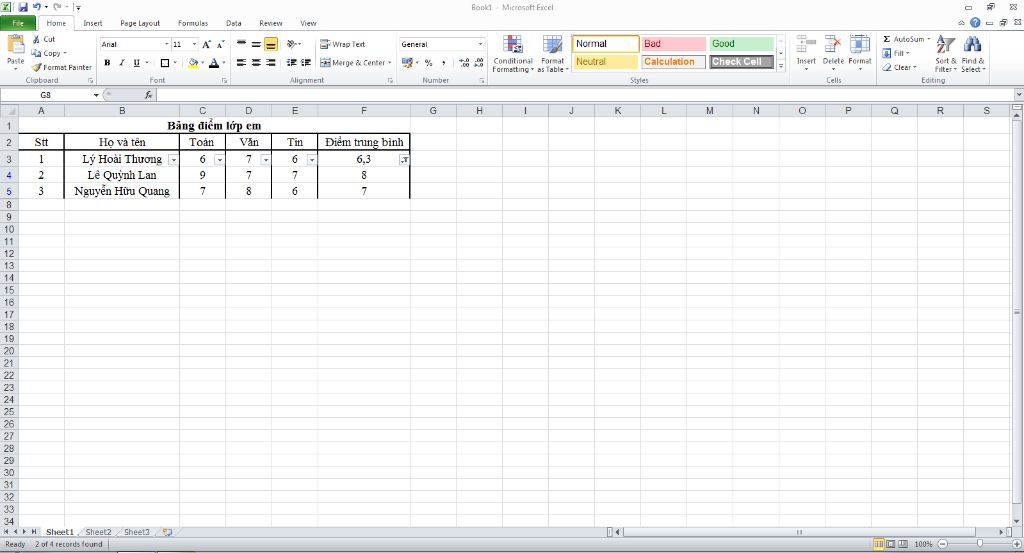Open Sort & Filter menu

point(945,54)
